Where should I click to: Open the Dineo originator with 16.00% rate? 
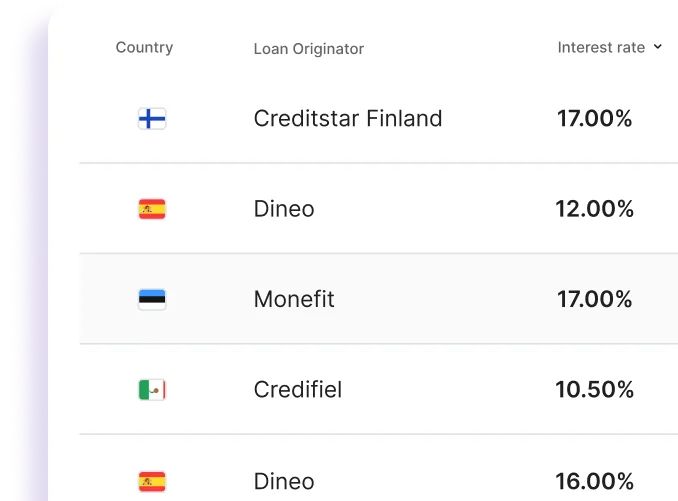[x=284, y=481]
